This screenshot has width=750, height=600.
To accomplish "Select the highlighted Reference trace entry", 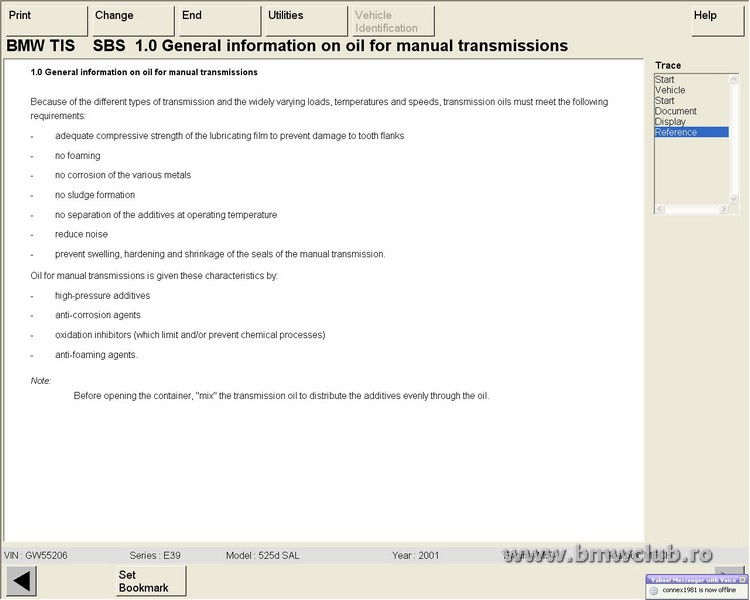I will click(x=692, y=132).
